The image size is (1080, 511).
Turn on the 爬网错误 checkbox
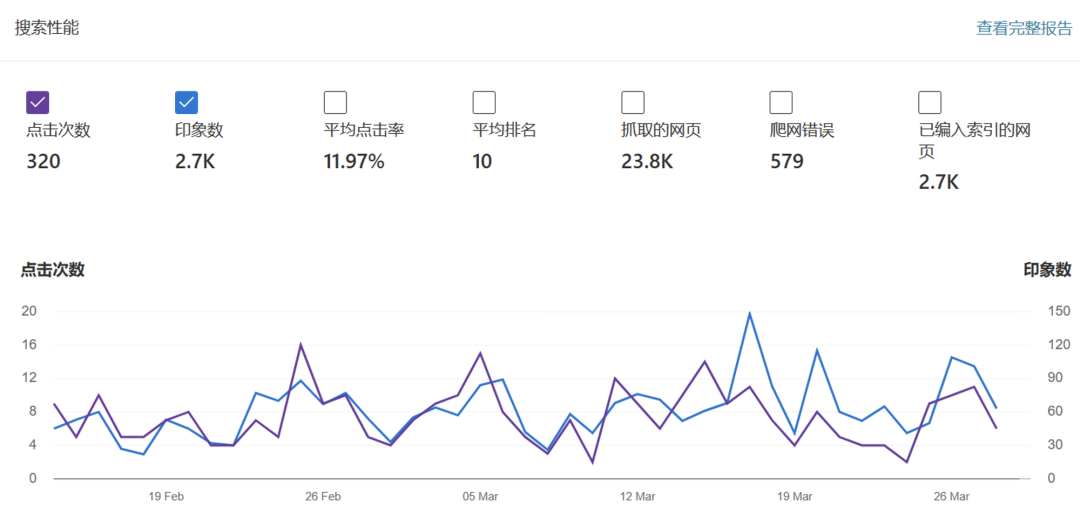coord(781,102)
